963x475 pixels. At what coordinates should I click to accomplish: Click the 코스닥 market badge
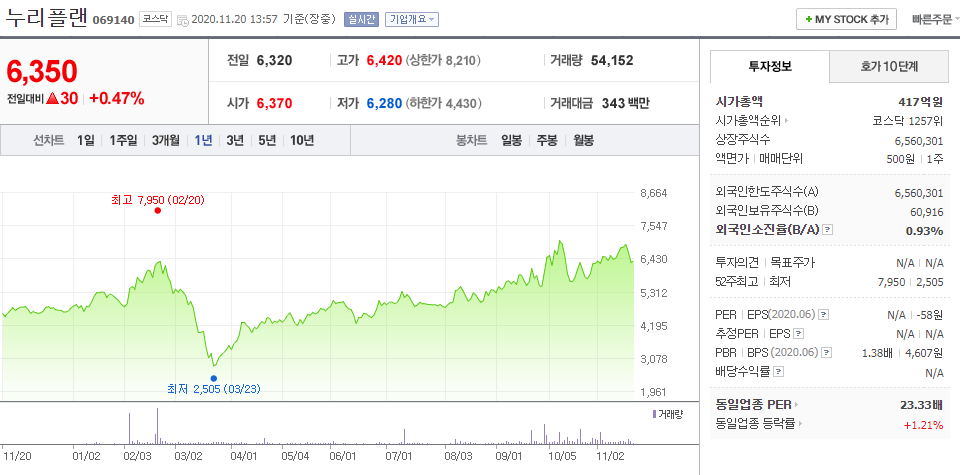coord(155,19)
